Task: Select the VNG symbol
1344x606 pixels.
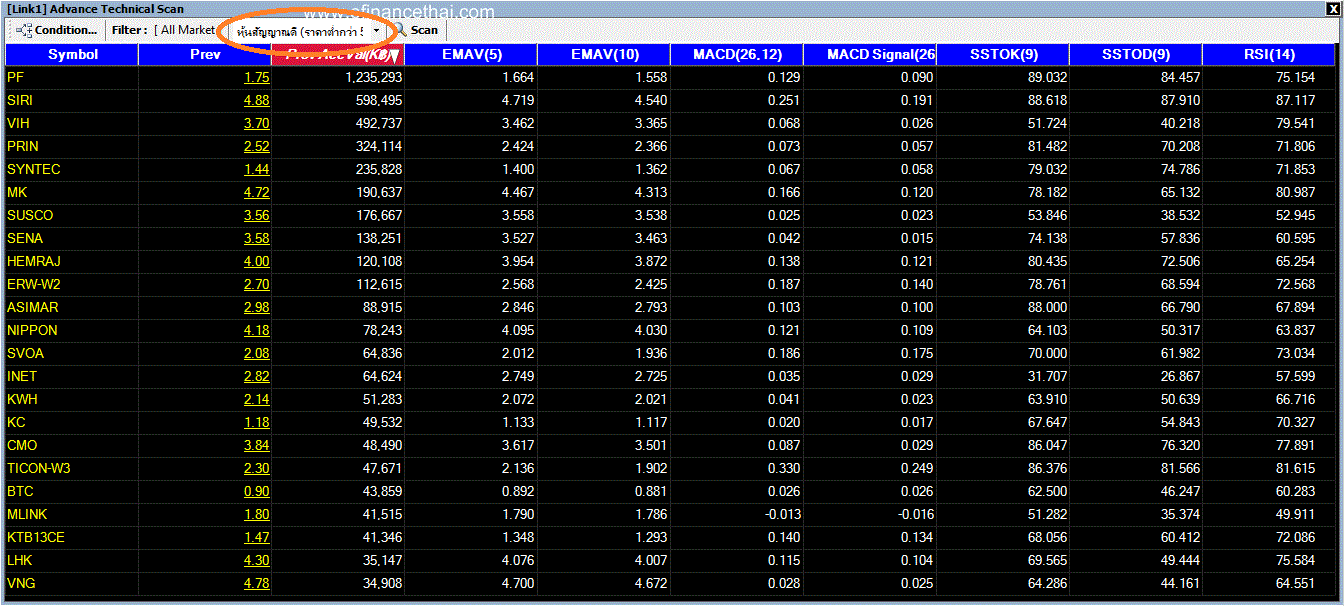Action: (21, 583)
